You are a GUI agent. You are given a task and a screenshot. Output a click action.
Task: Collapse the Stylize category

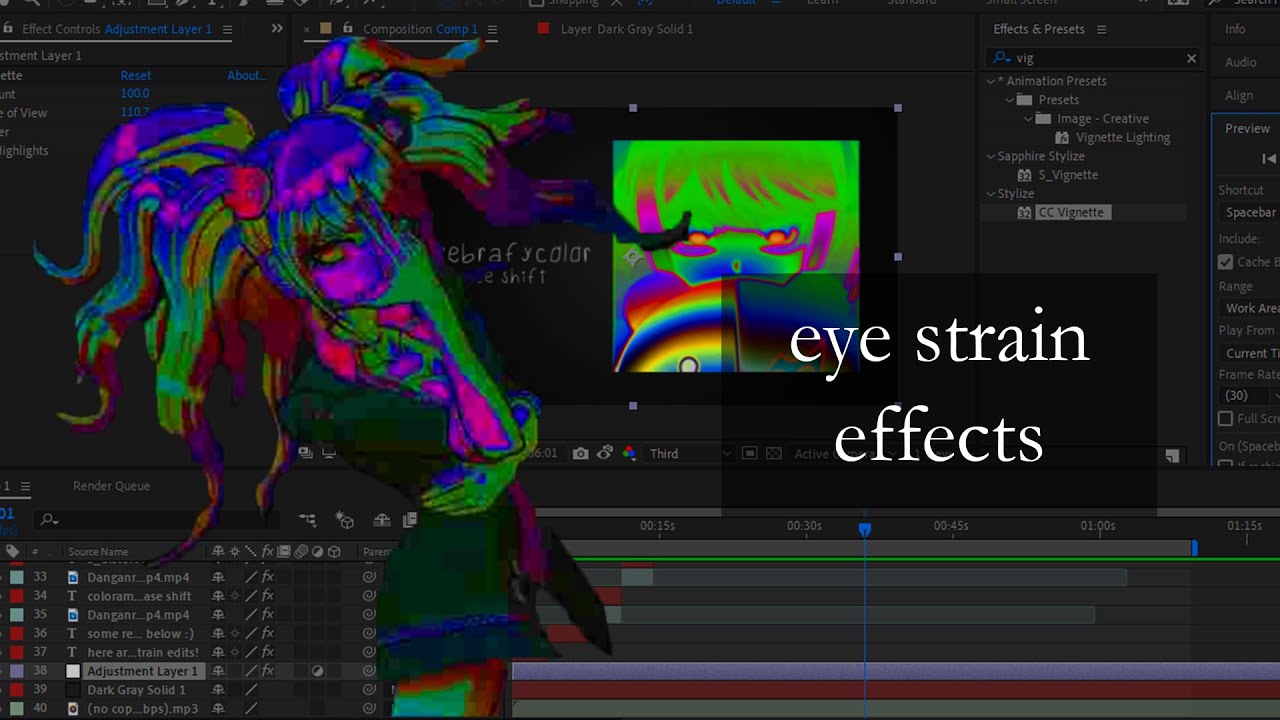click(992, 194)
